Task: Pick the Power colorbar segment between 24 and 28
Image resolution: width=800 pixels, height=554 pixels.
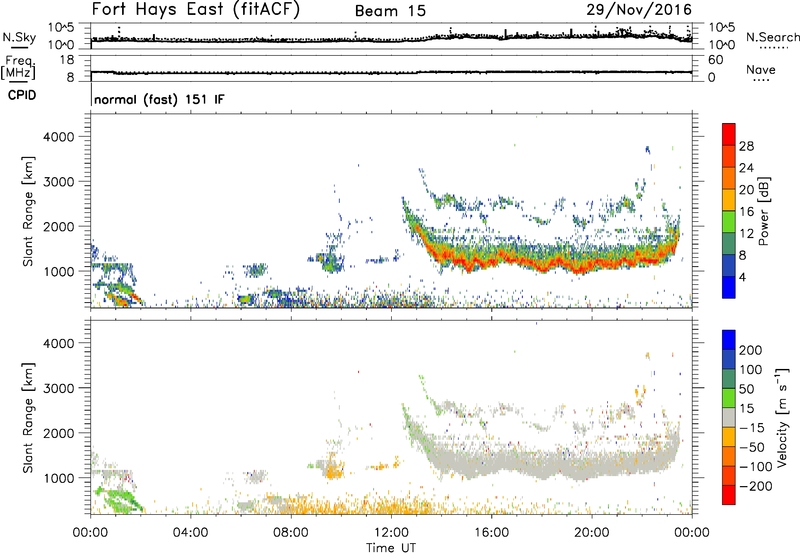Action: point(729,157)
